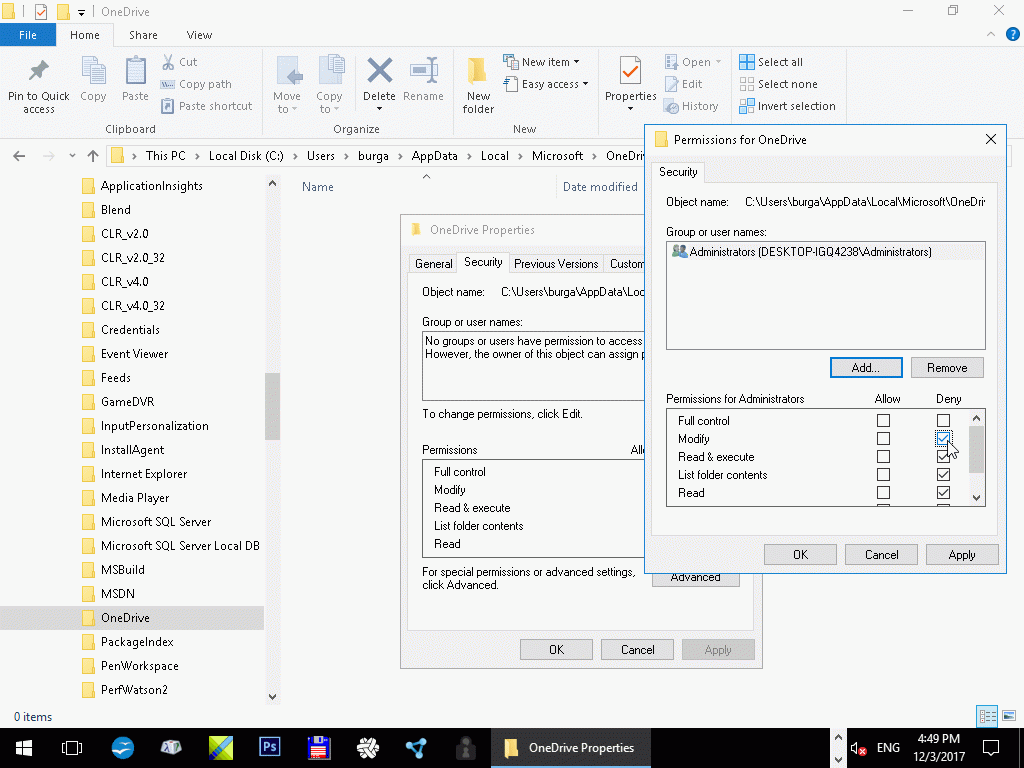The image size is (1024, 768).
Task: Click Invert selection in ribbon
Action: 787,106
